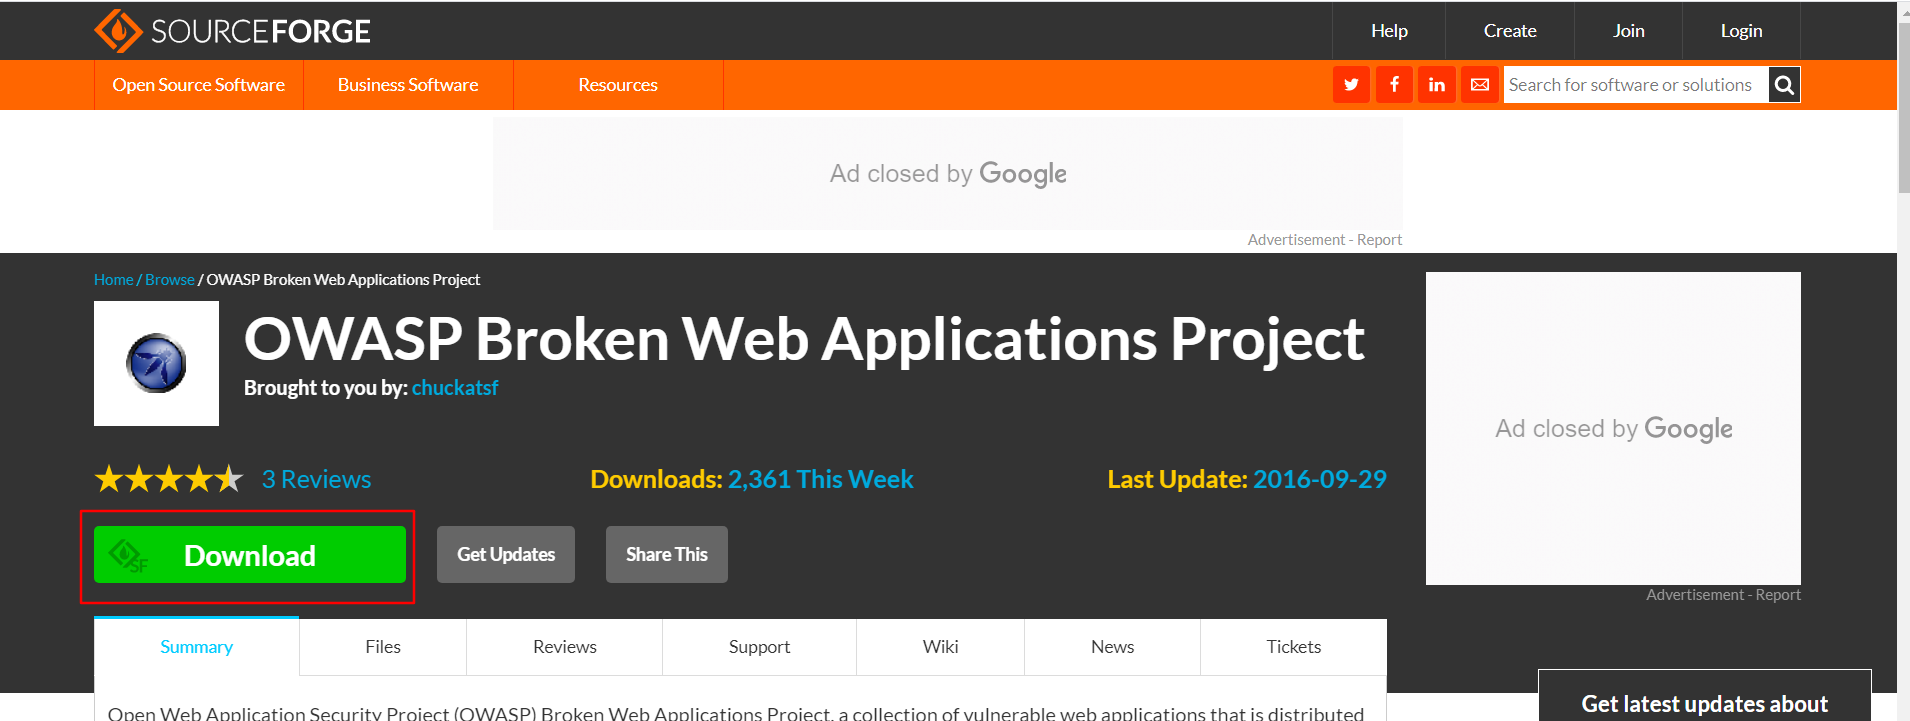Select the Summary tab
This screenshot has width=1910, height=721.
(197, 647)
